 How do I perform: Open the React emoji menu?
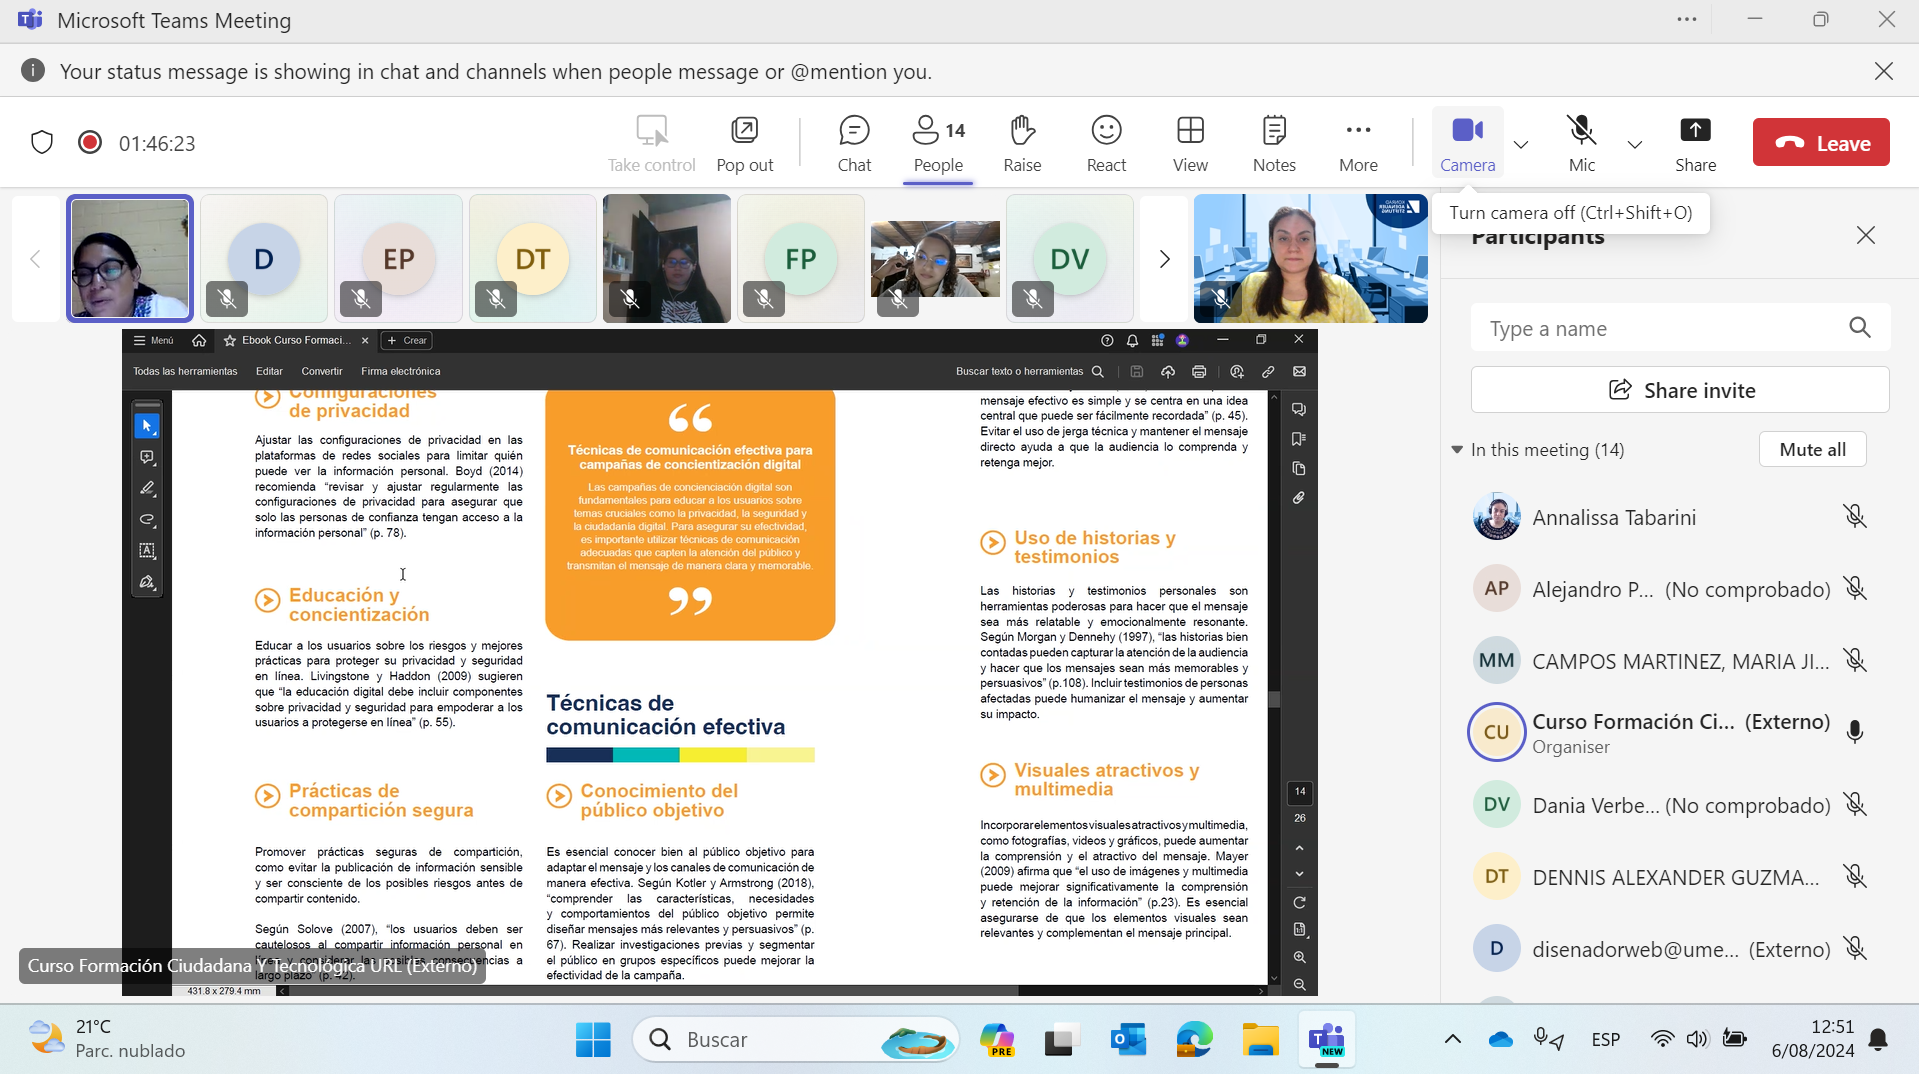[1106, 143]
